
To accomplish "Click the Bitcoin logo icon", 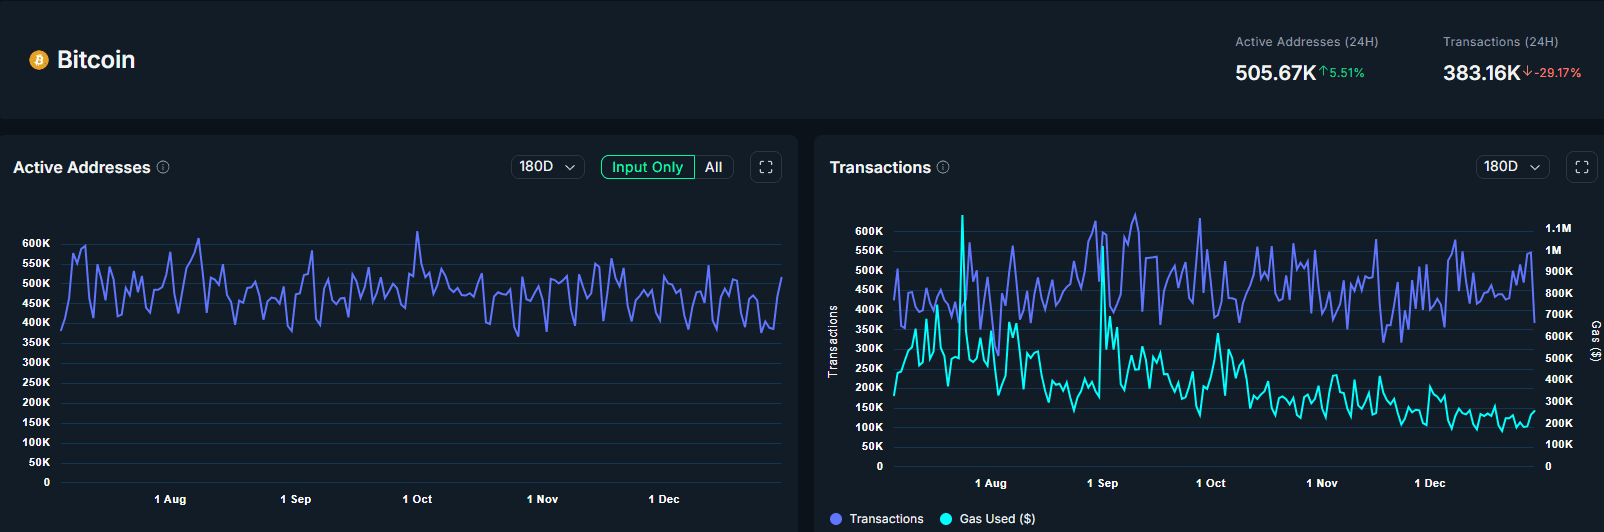I will click(x=39, y=60).
